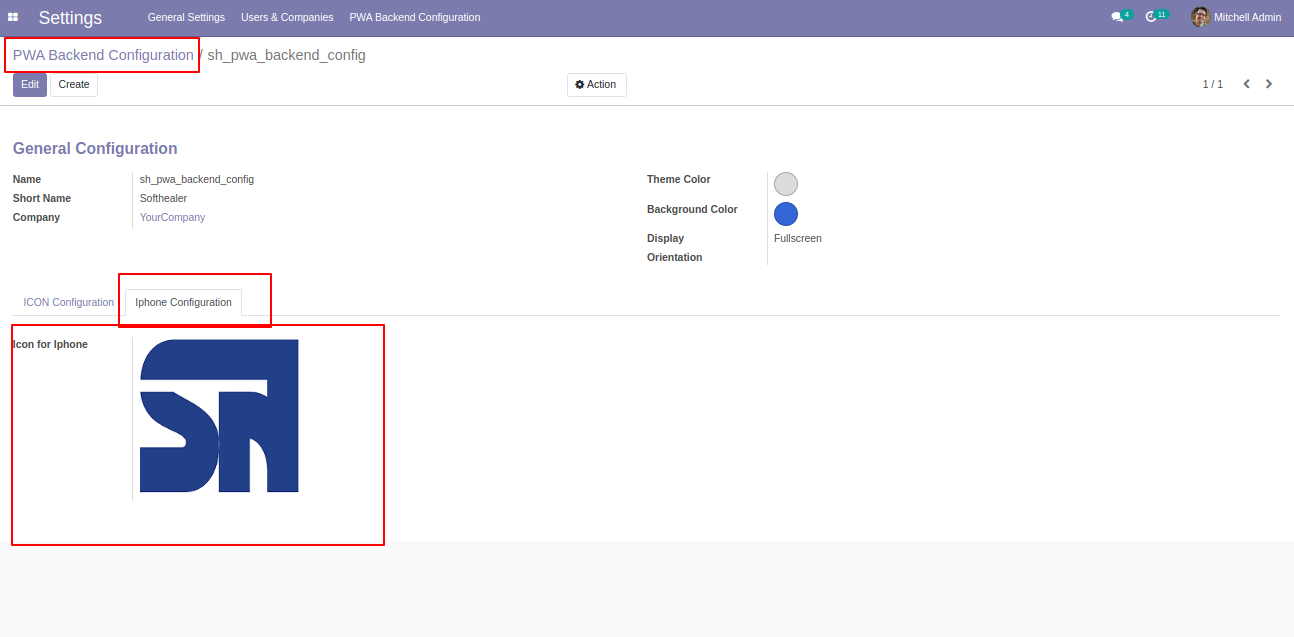This screenshot has height=637, width=1294.
Task: Open the Action gear dropdown
Action: [597, 85]
